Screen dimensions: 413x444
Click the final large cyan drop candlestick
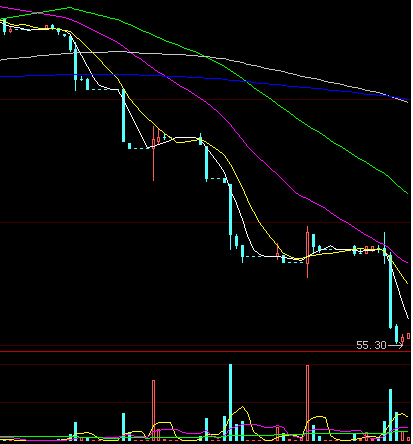pyautogui.click(x=391, y=290)
